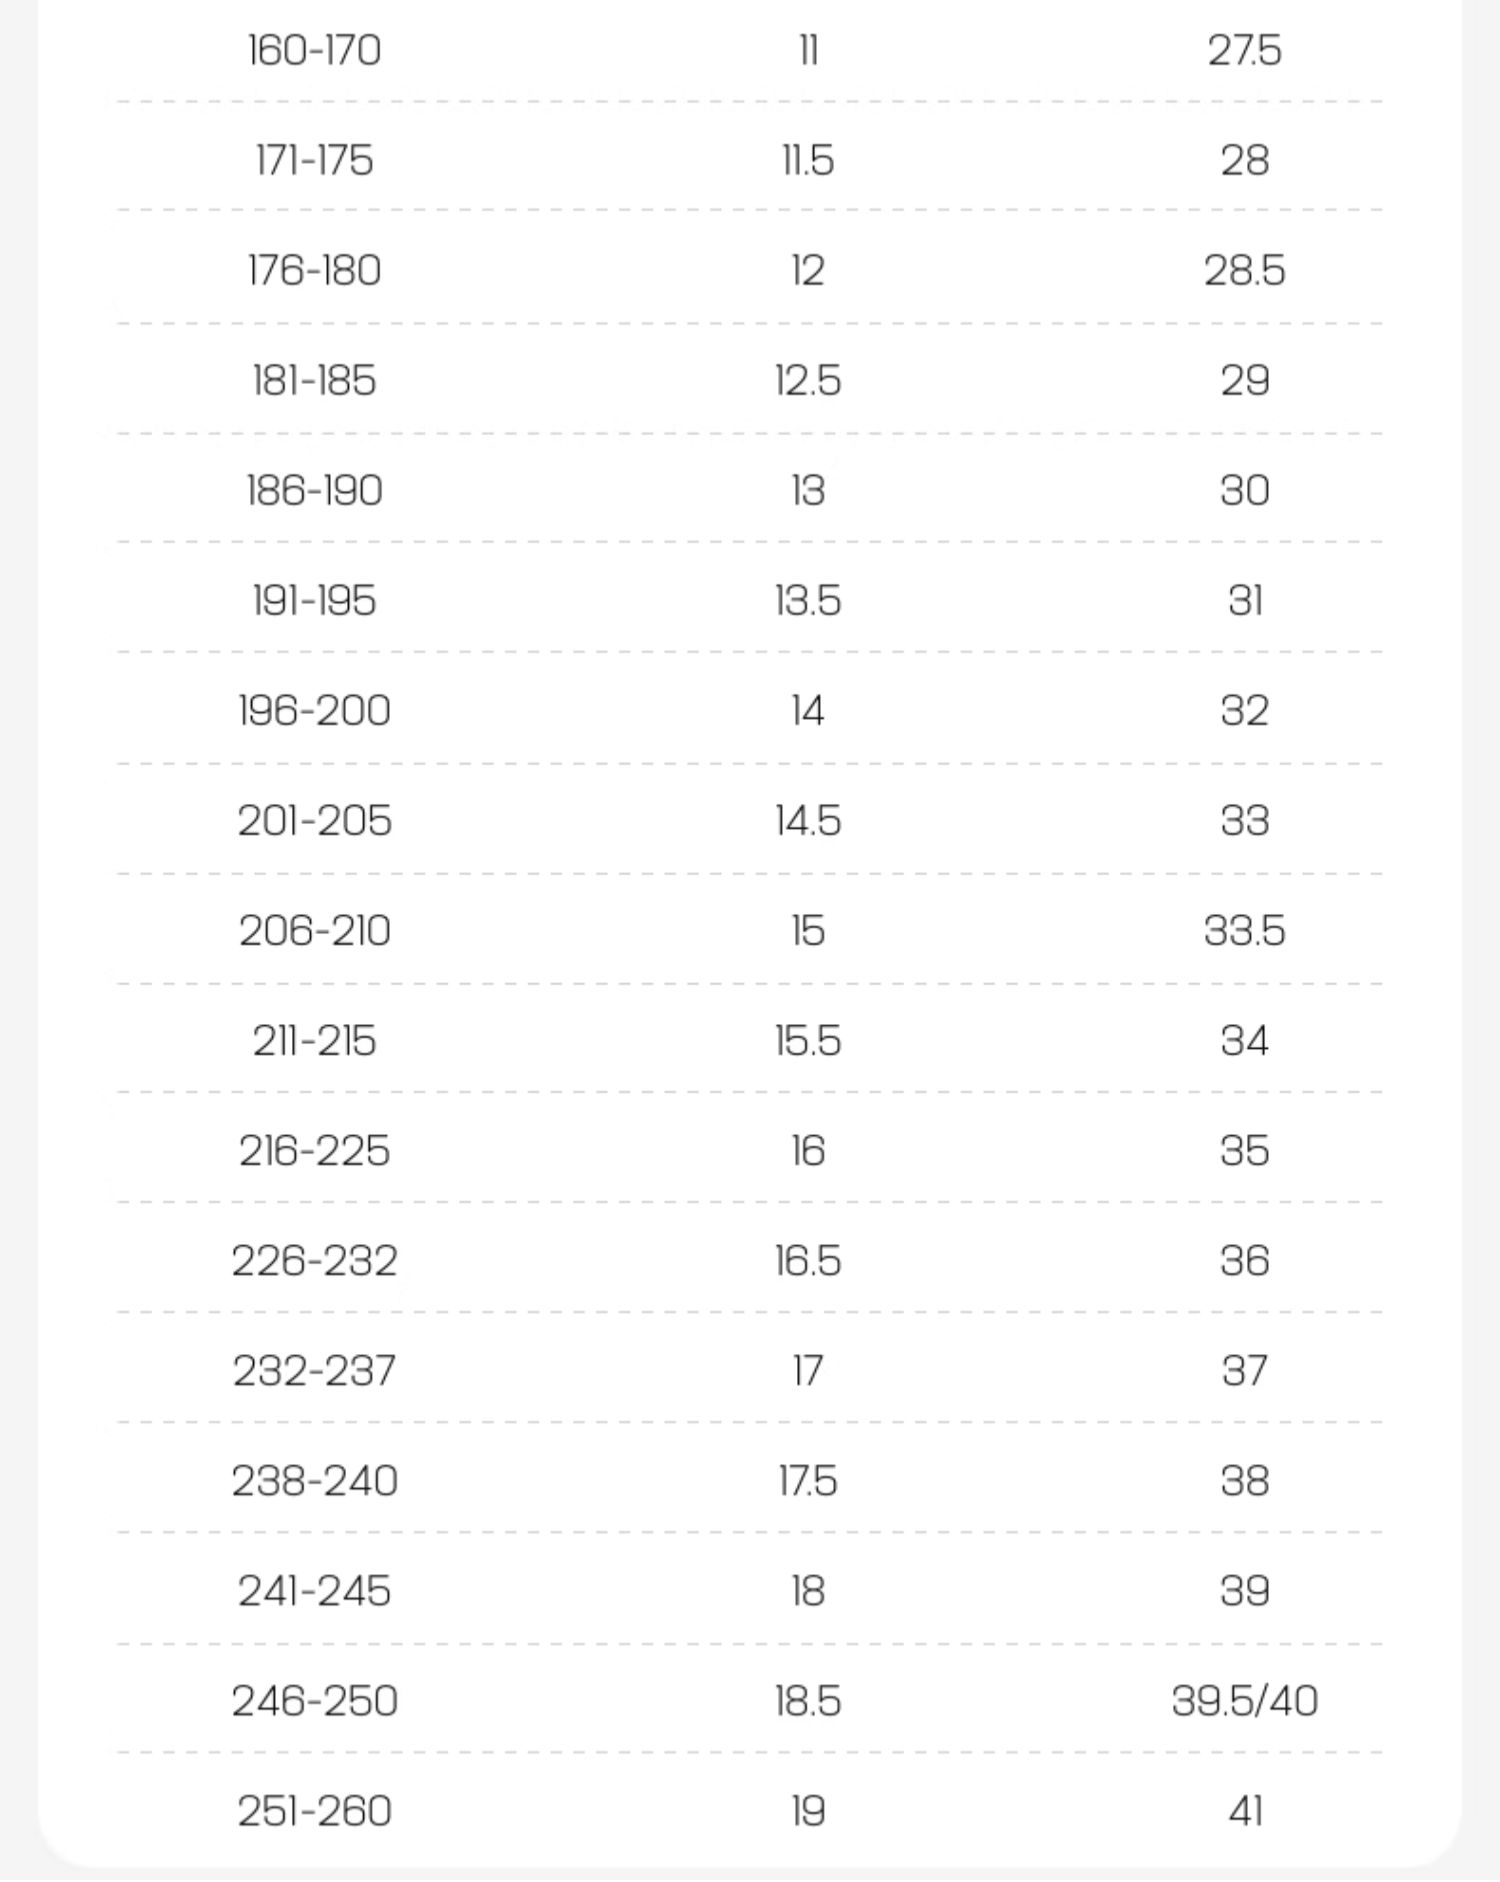Select the 201-205 range entry

314,821
